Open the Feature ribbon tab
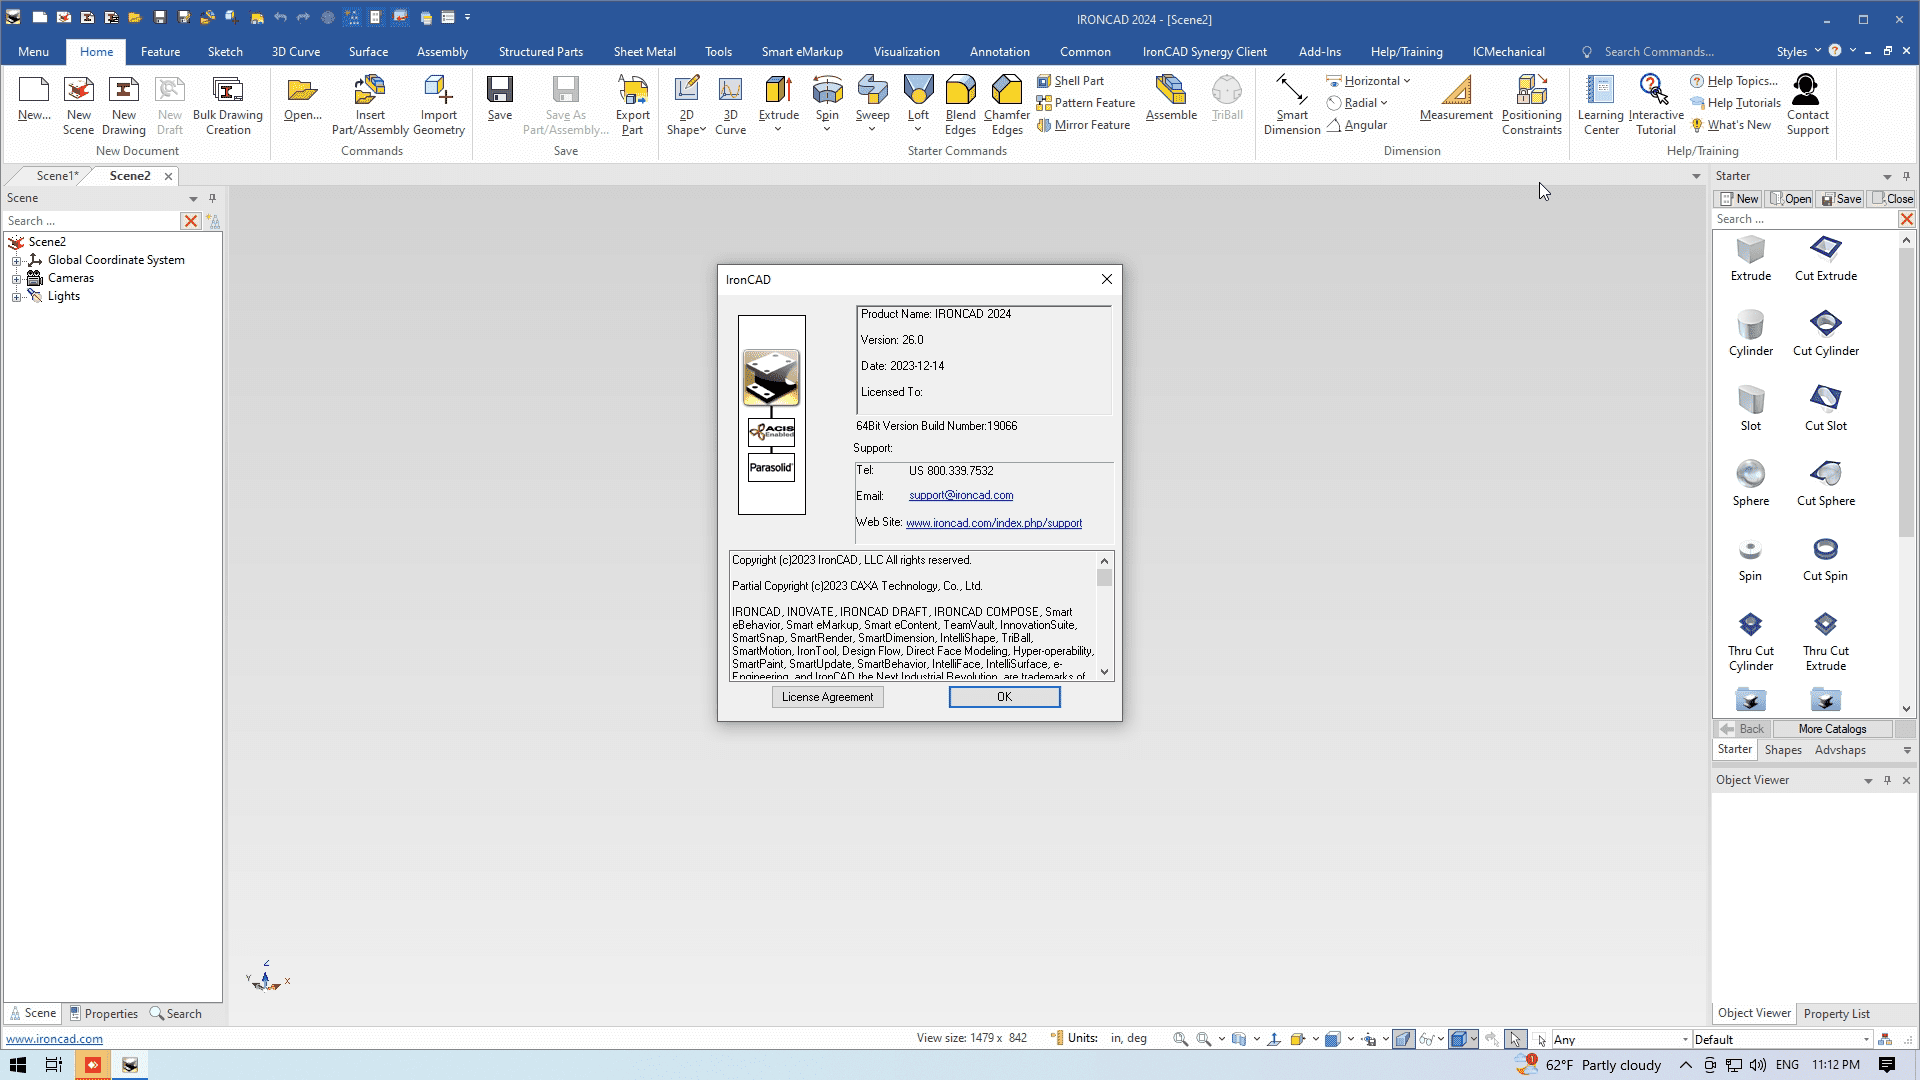Screen dimensions: 1920x1080 tap(160, 52)
